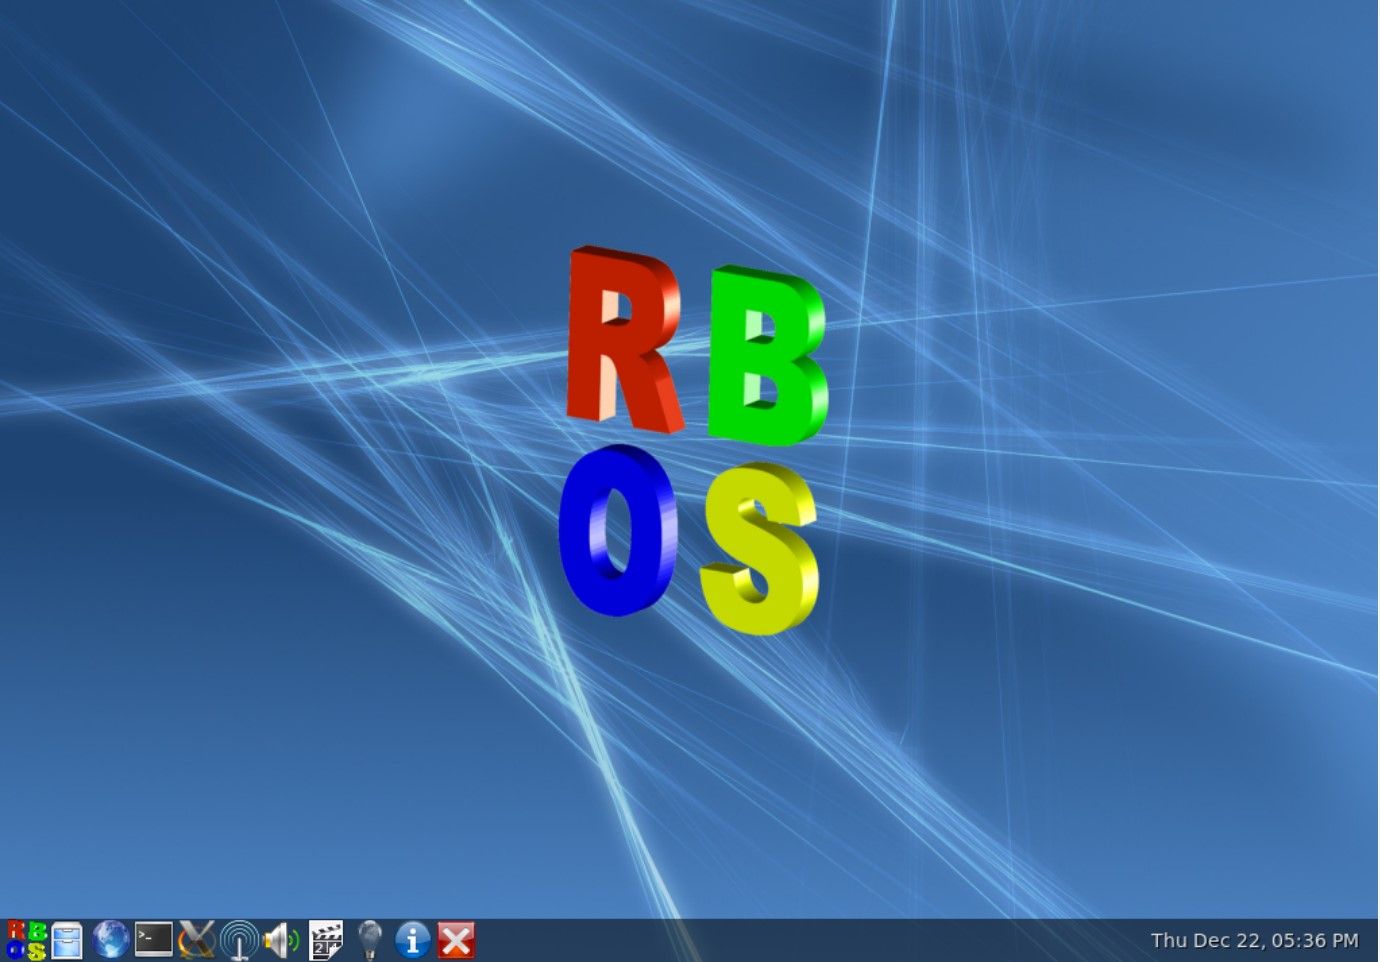Click the red X exit icon
Screen dimensions: 1380x962
pos(456,940)
